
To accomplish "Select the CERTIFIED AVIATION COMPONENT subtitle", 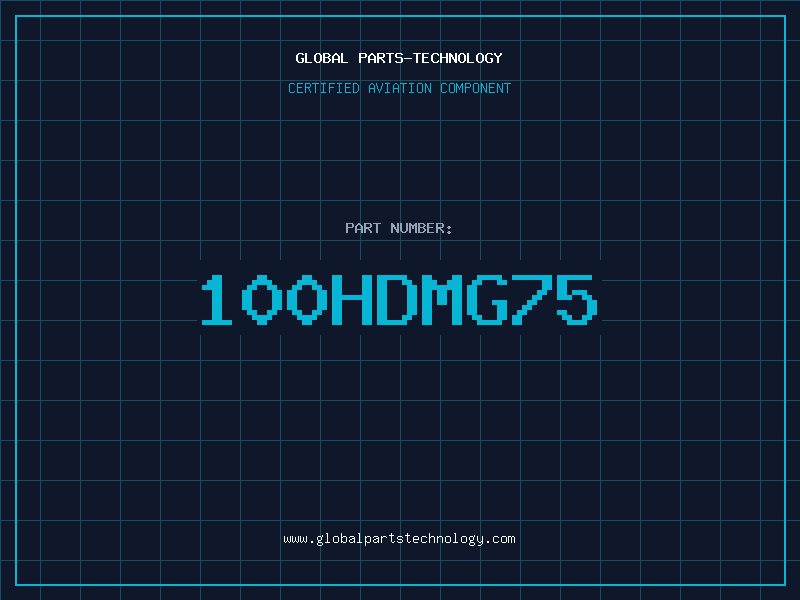I will pos(399,88).
